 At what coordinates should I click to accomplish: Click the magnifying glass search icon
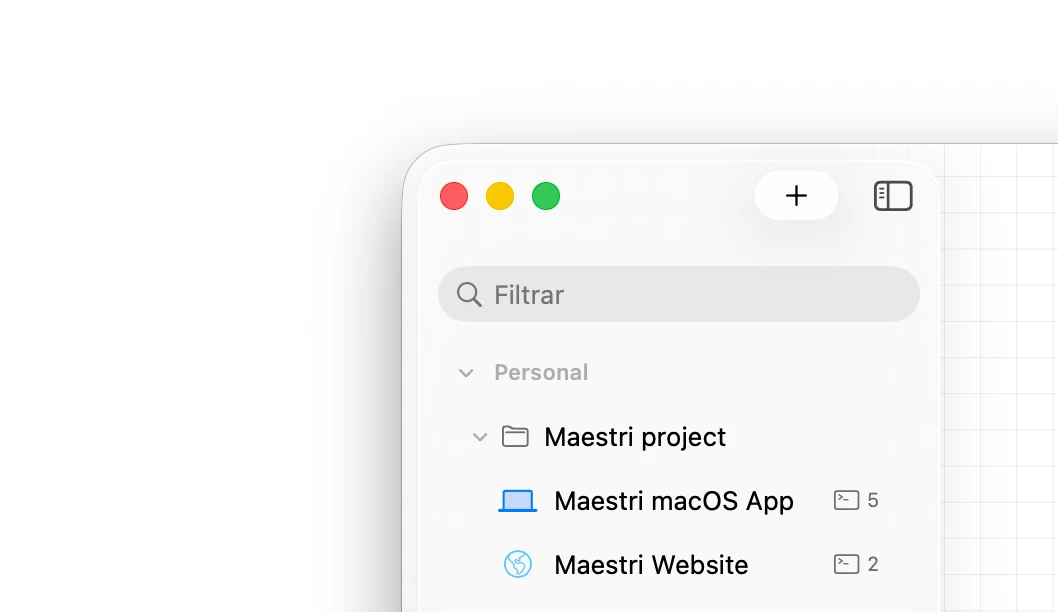pos(468,294)
